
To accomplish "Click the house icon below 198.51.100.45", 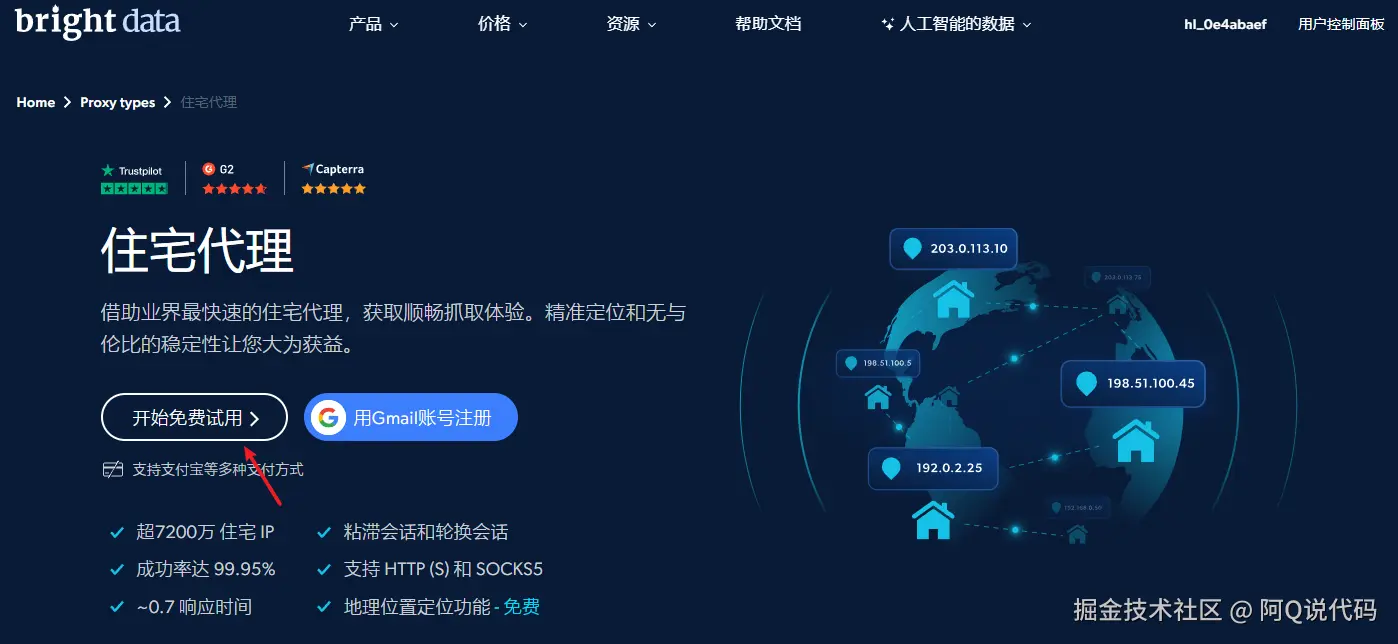I will tap(1136, 441).
